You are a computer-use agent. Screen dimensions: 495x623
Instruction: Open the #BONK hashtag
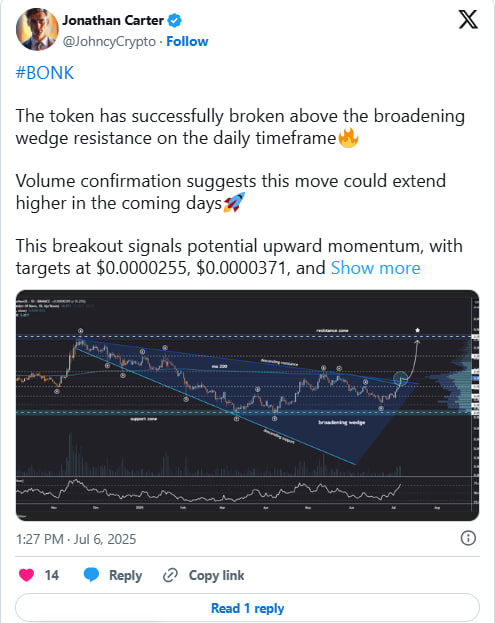pyautogui.click(x=45, y=73)
